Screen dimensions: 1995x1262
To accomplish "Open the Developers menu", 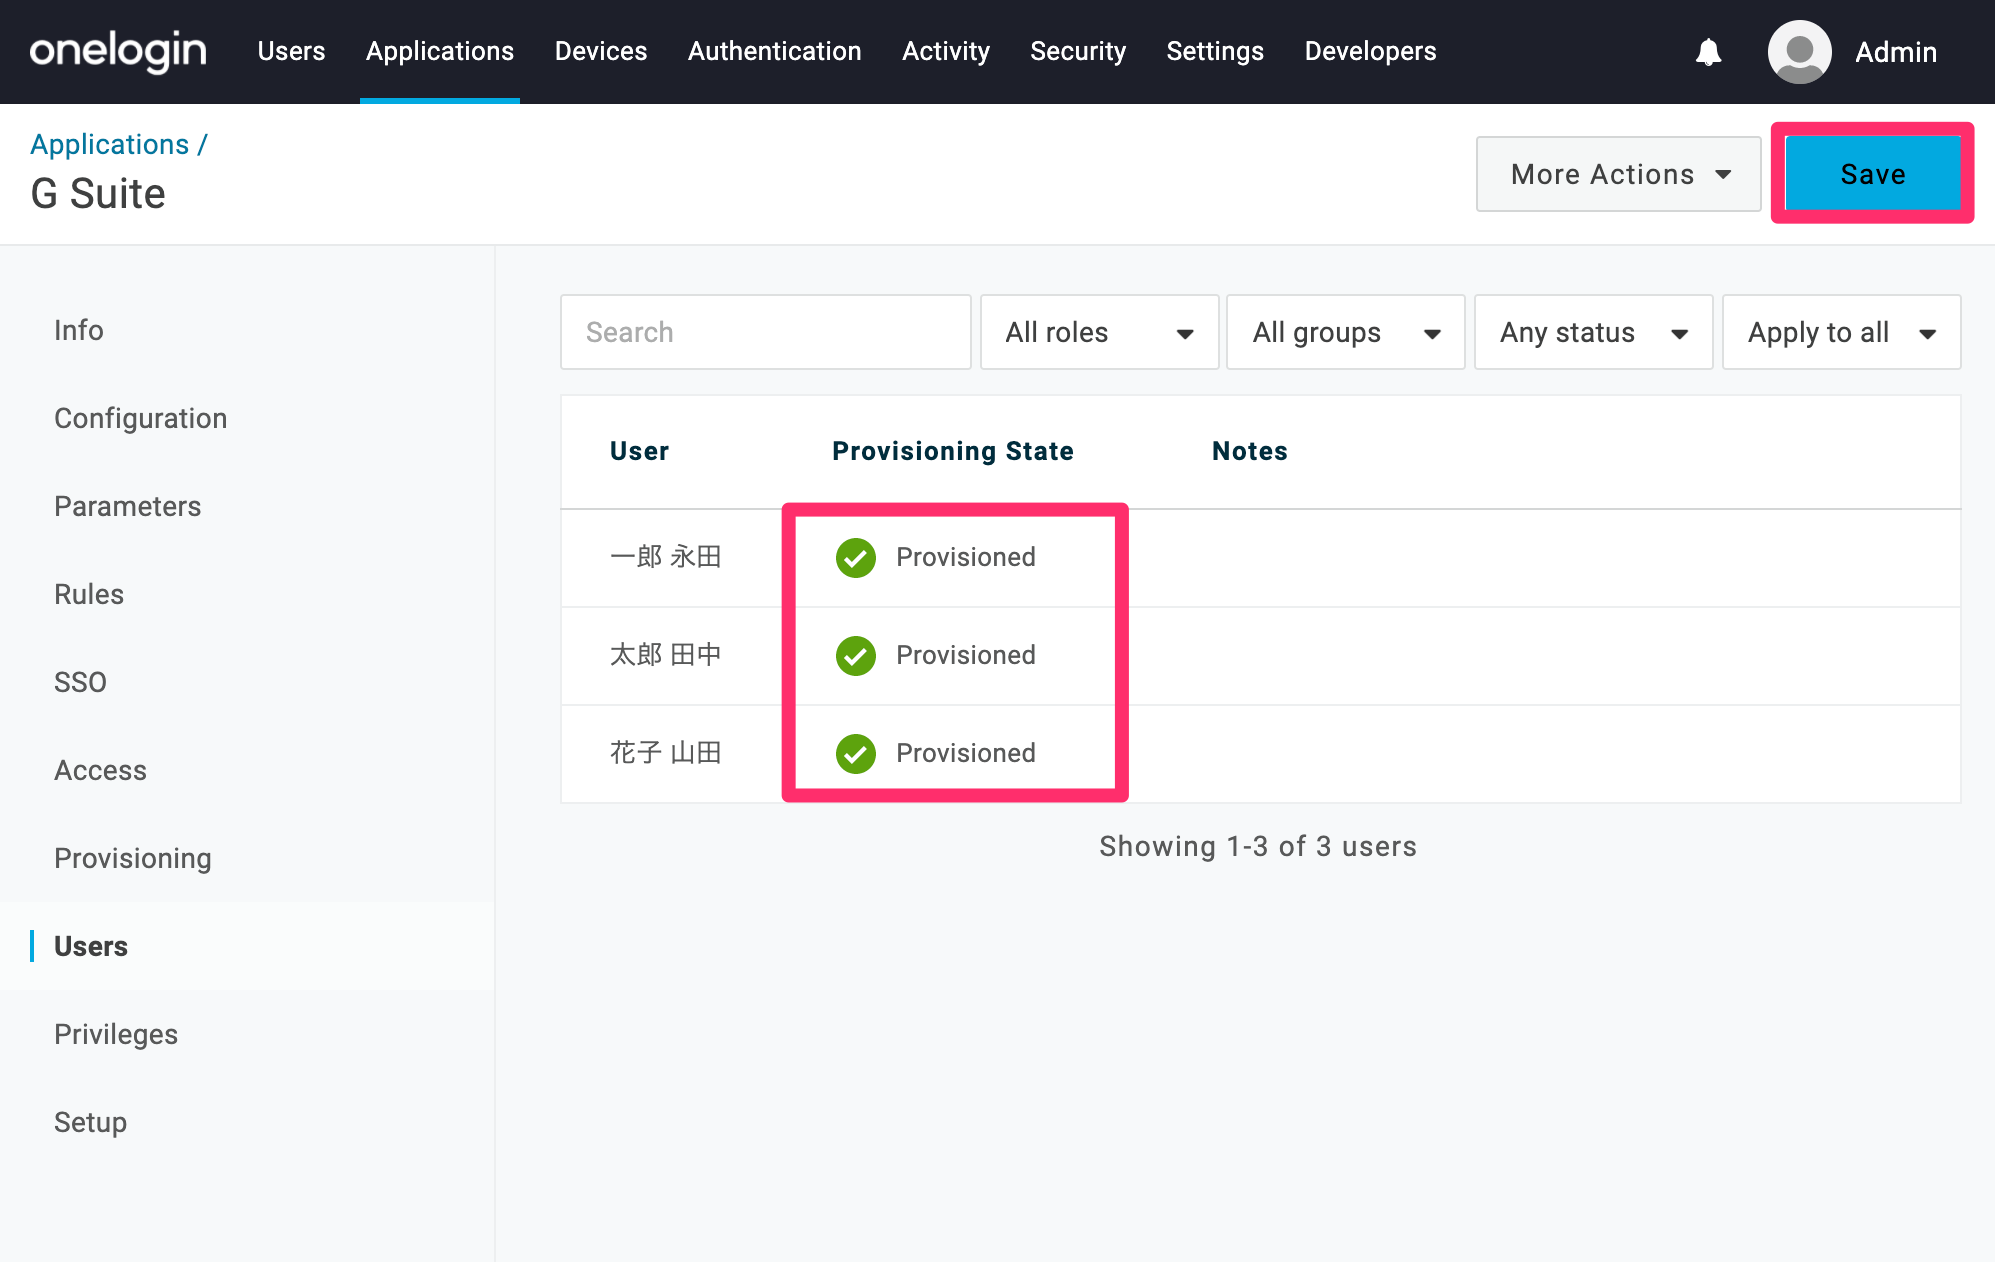I will [1370, 51].
